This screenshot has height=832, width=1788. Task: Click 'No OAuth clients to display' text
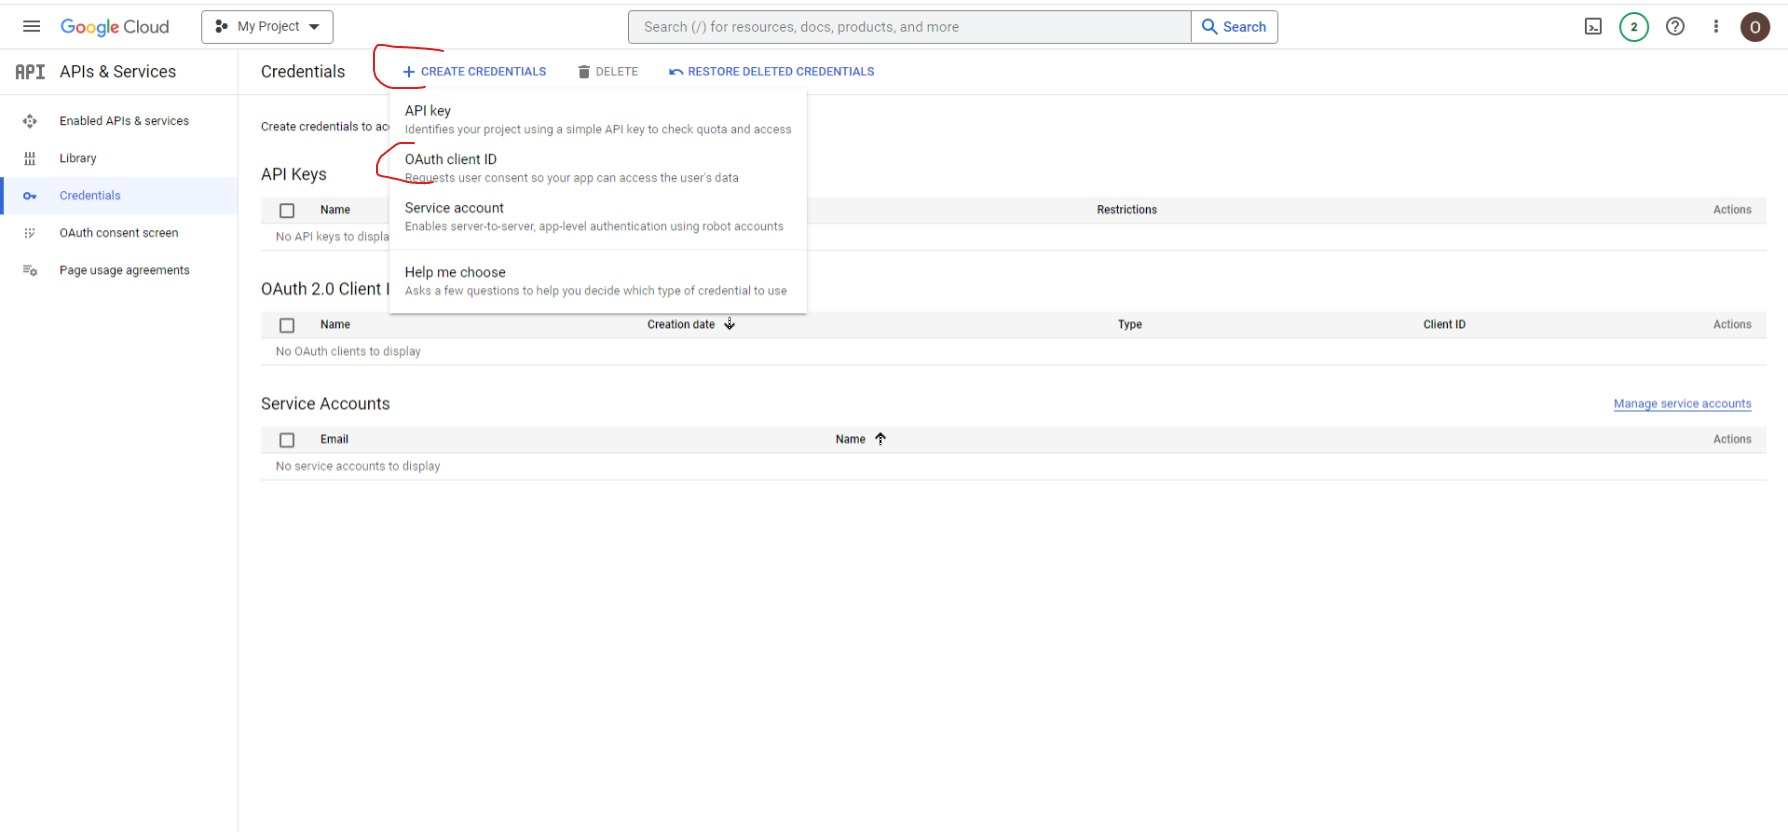tap(348, 352)
